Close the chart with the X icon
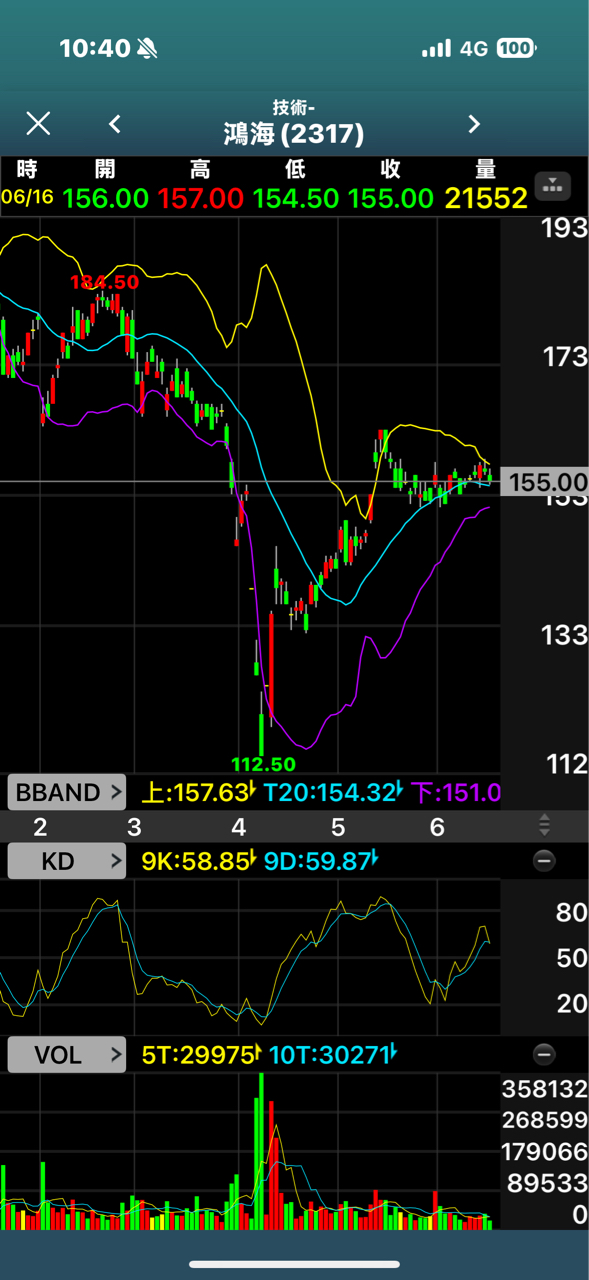The image size is (589, 1280). click(38, 124)
